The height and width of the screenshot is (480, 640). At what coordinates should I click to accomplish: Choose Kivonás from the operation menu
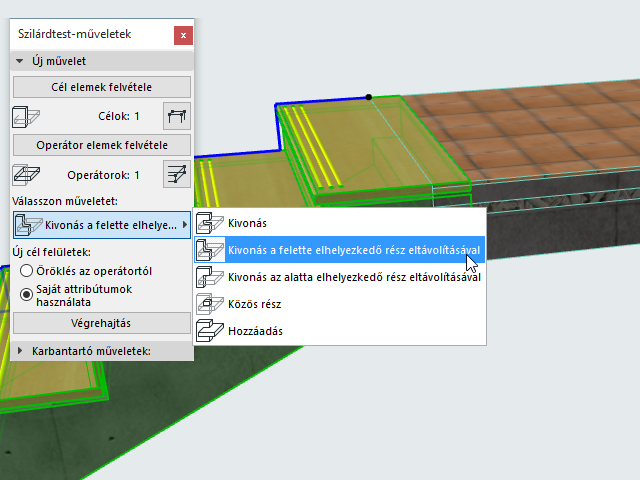click(340, 223)
